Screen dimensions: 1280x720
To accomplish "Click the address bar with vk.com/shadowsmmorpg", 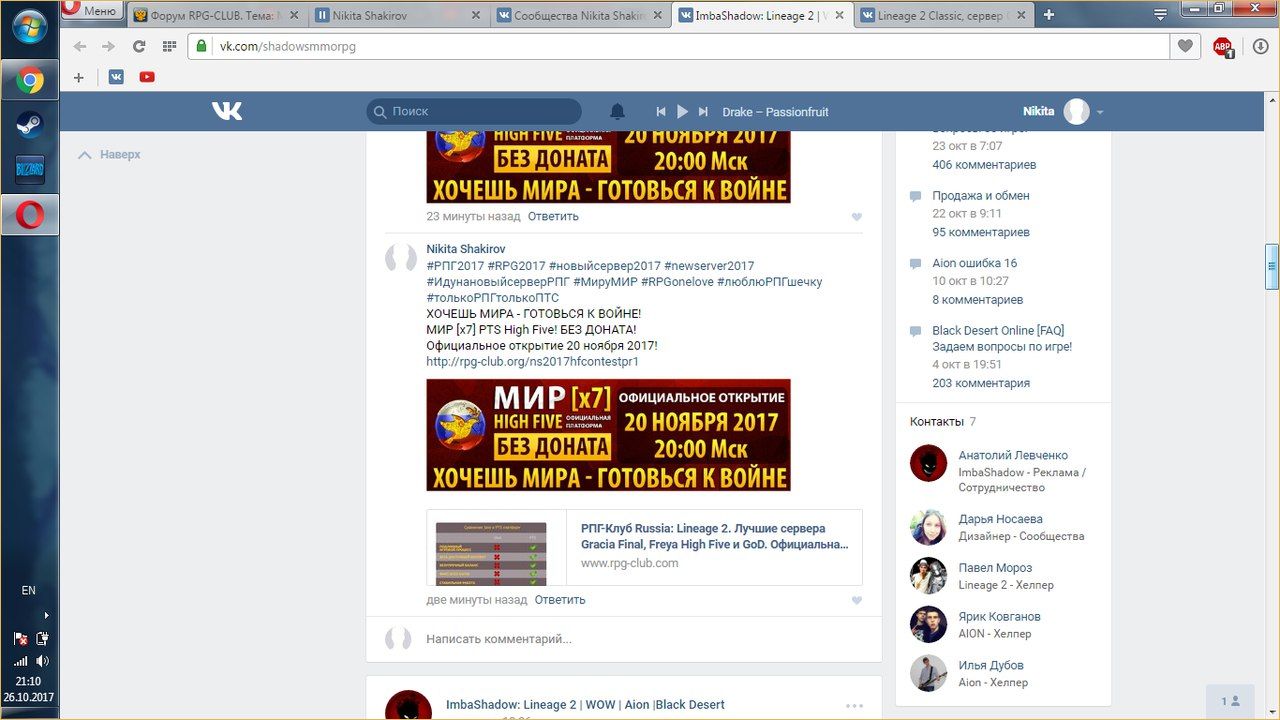I will [679, 46].
